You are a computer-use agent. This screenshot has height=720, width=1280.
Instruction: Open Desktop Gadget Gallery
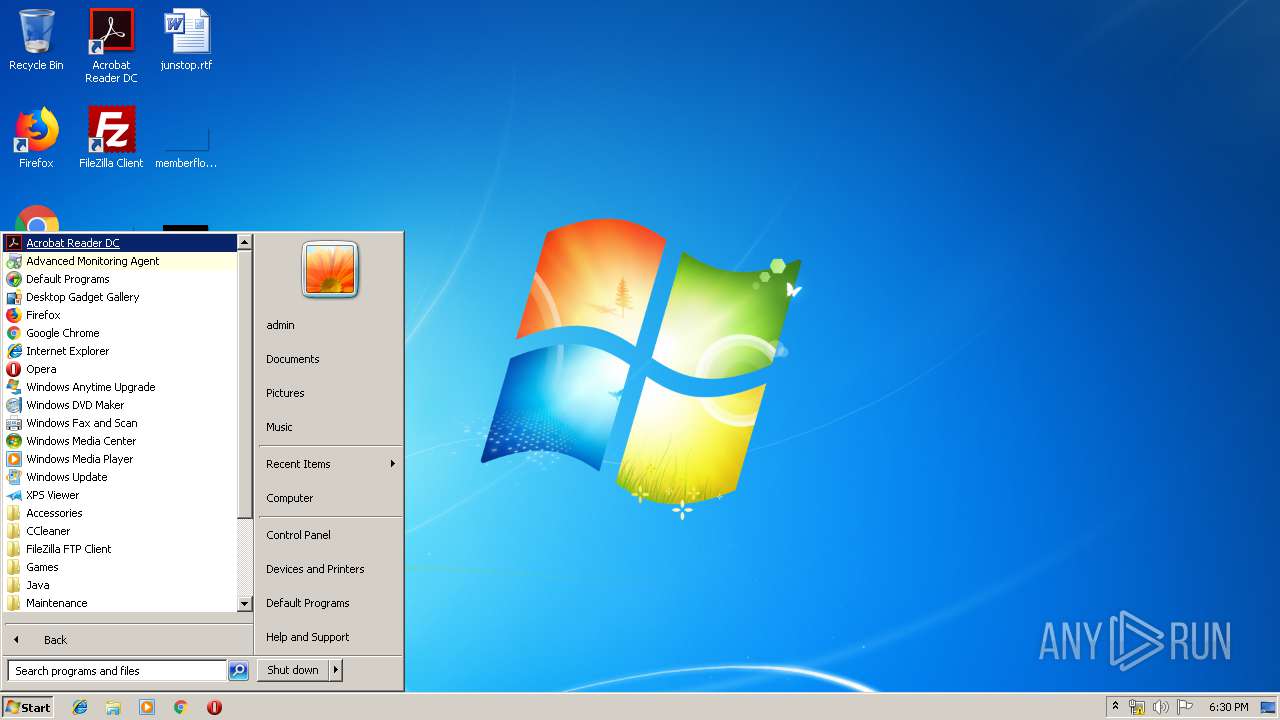[x=120, y=297]
